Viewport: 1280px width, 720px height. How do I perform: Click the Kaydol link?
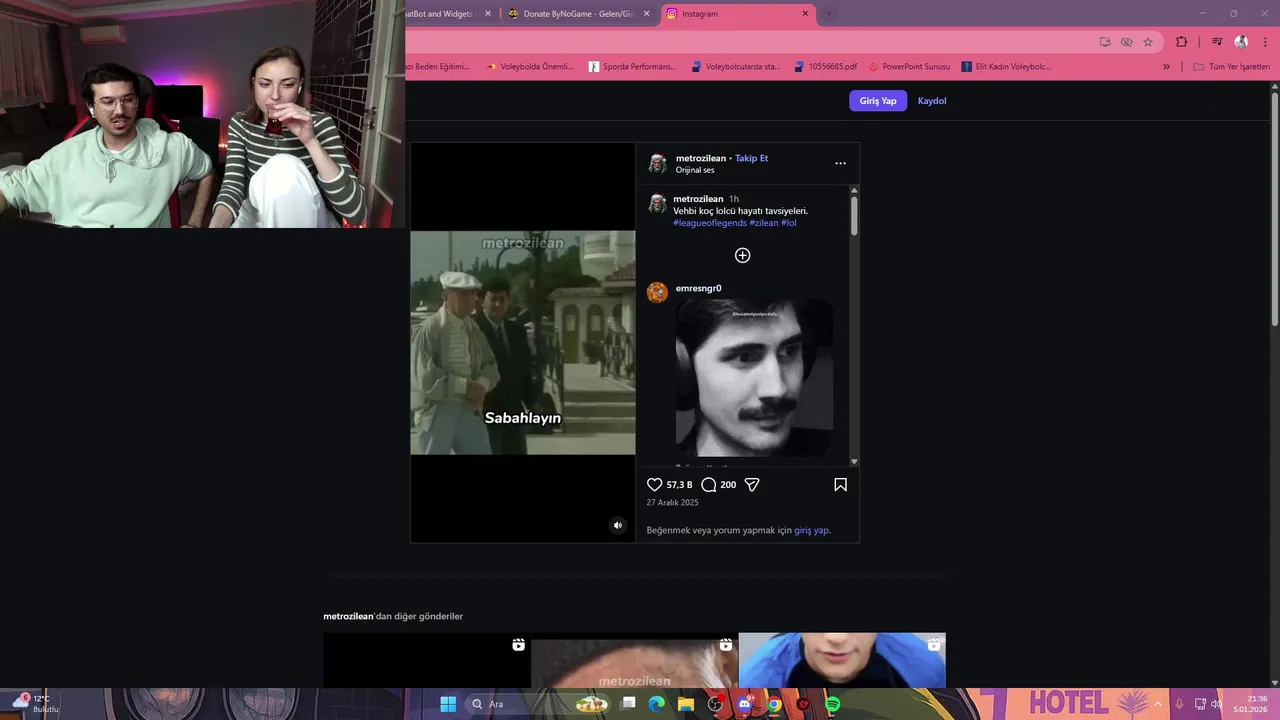coord(932,101)
